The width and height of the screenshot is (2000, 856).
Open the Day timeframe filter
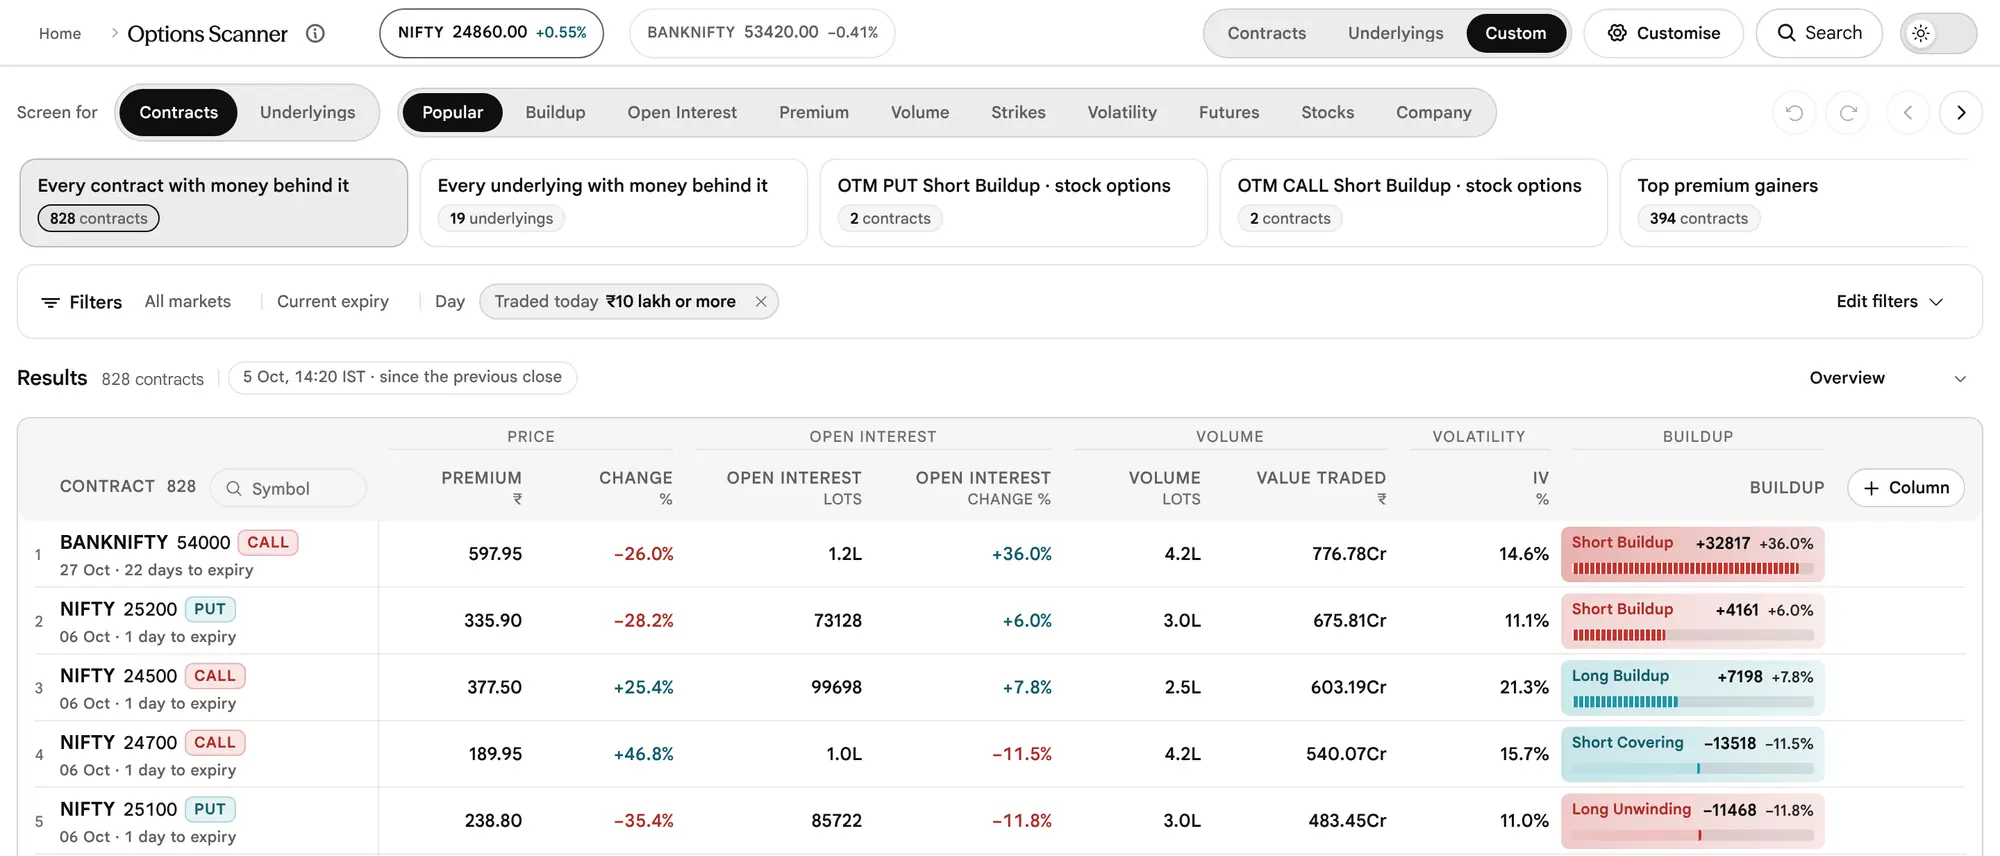click(x=450, y=302)
